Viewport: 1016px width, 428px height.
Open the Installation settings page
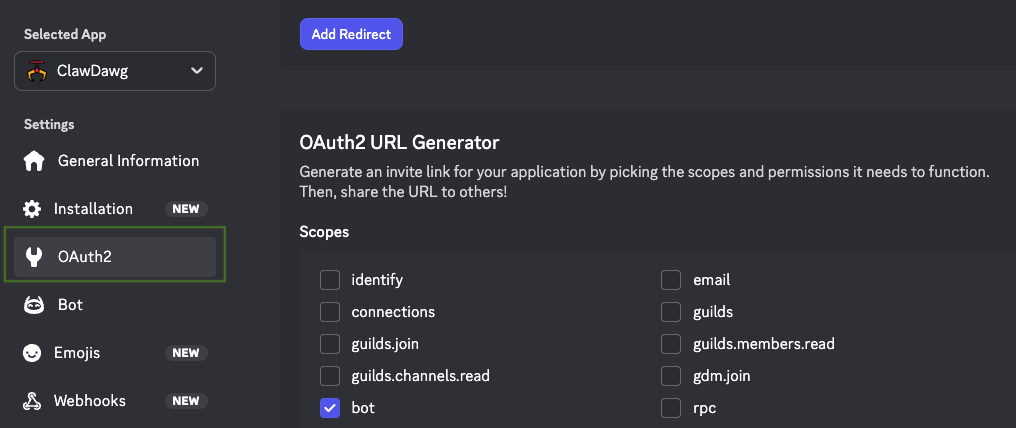[95, 209]
